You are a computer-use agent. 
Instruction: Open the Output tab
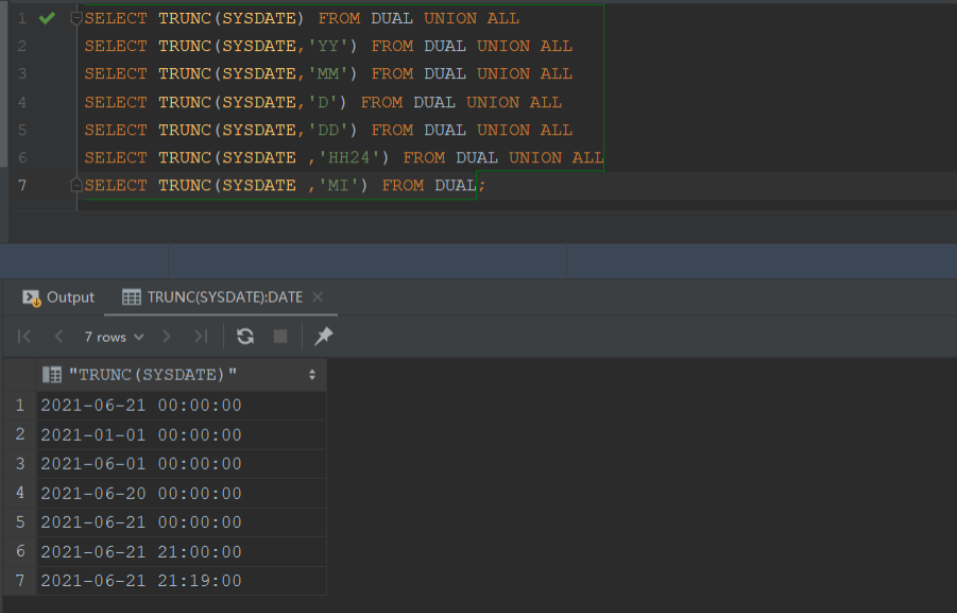coord(59,297)
